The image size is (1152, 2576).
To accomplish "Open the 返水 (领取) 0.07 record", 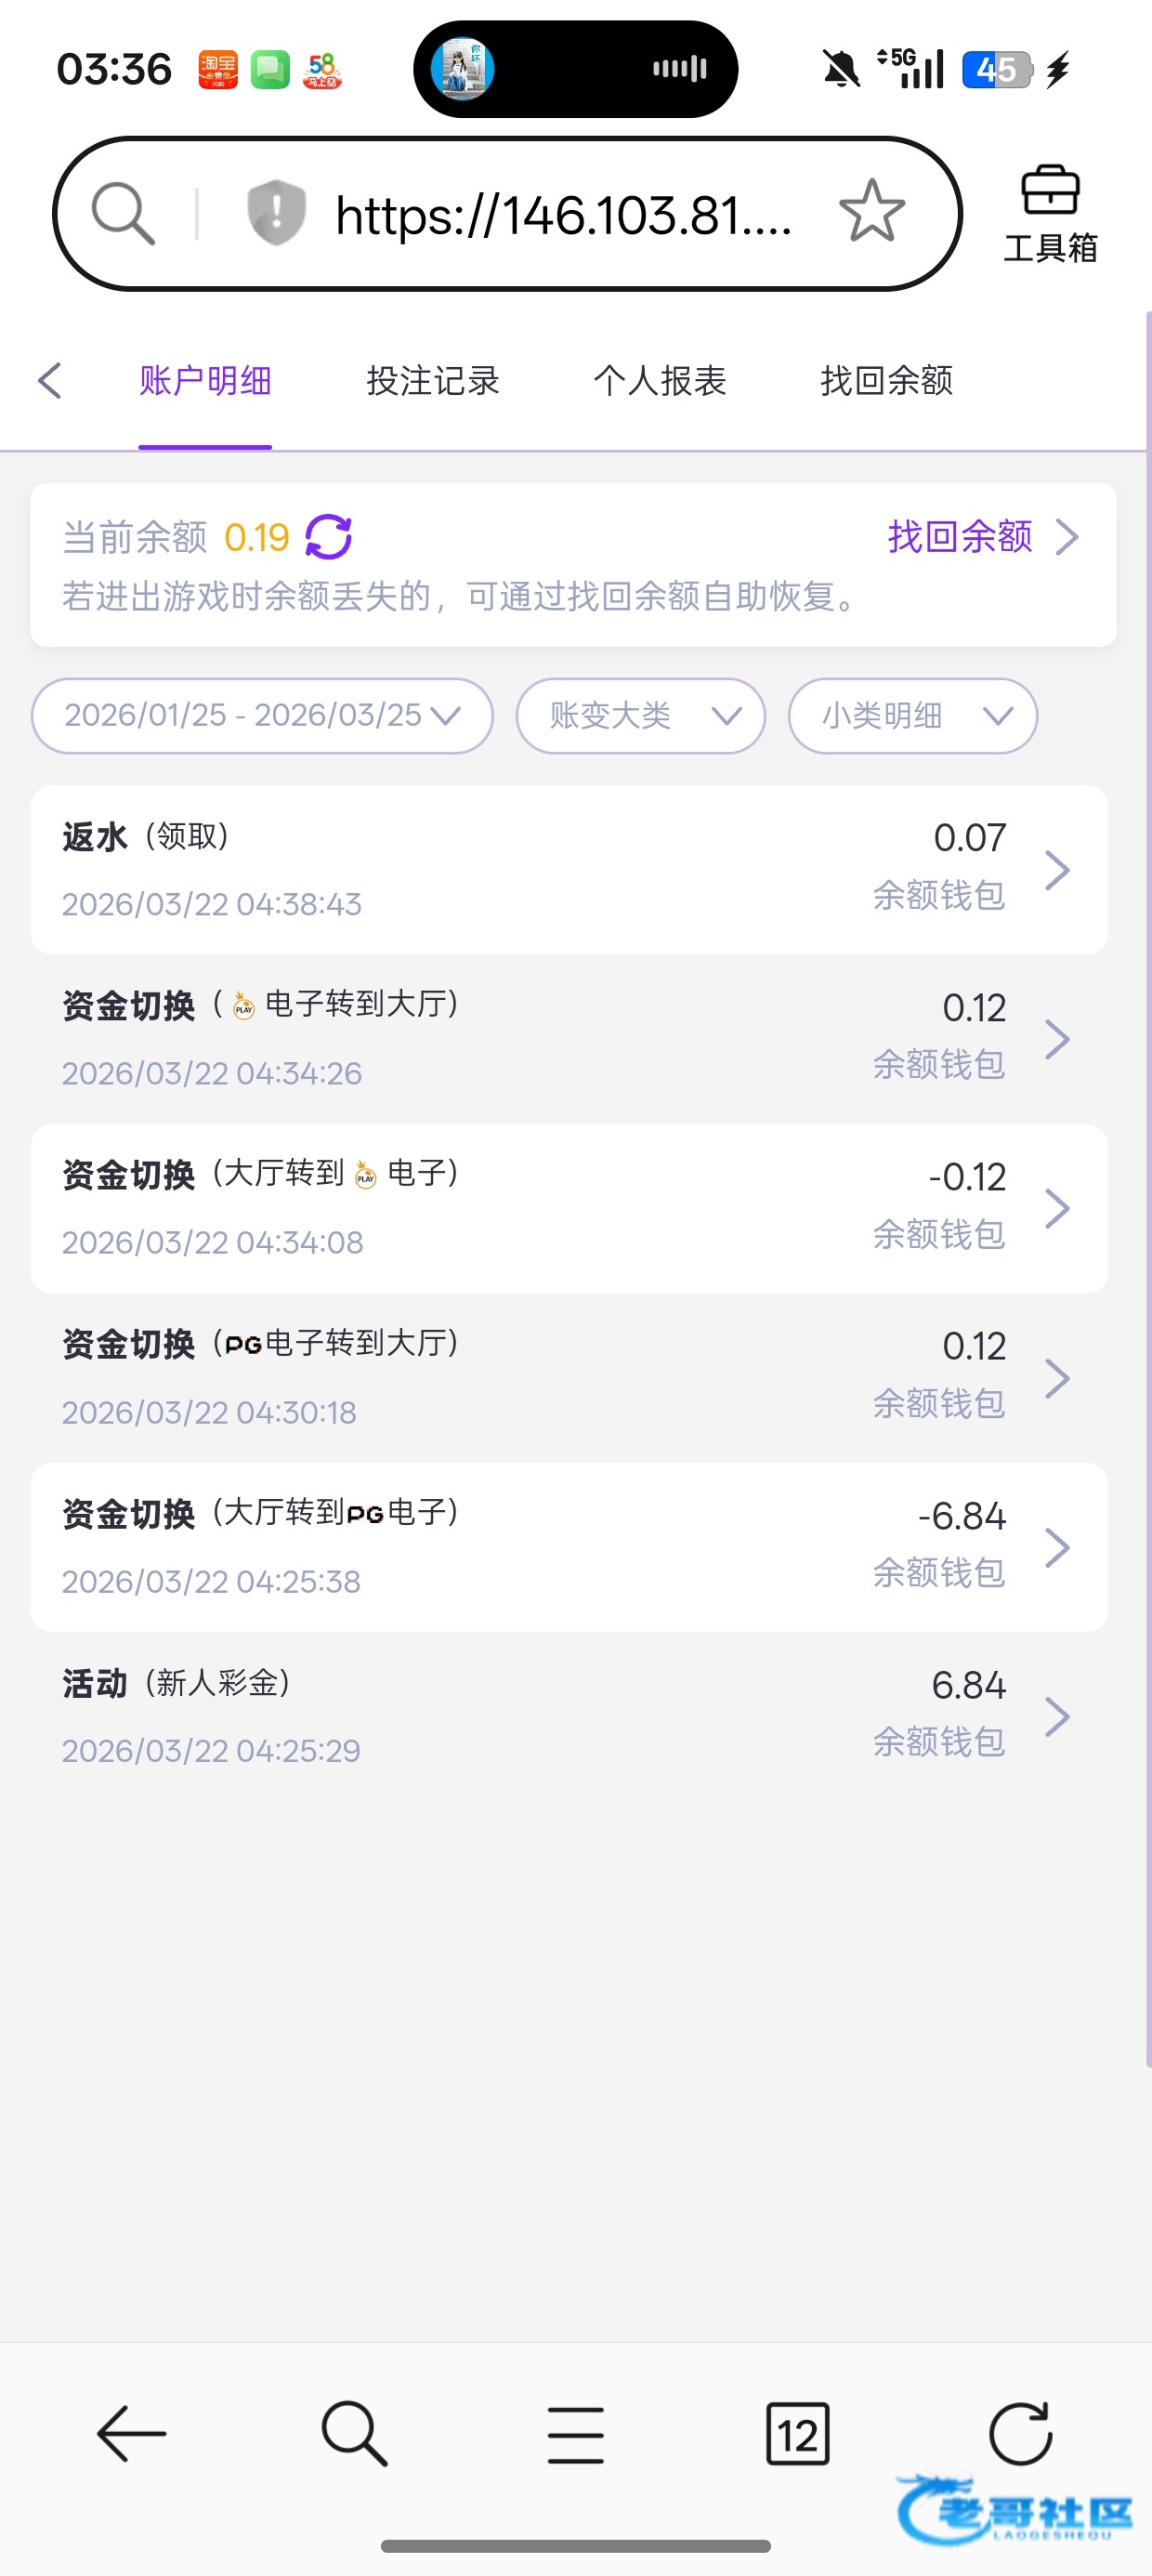I will coord(568,869).
